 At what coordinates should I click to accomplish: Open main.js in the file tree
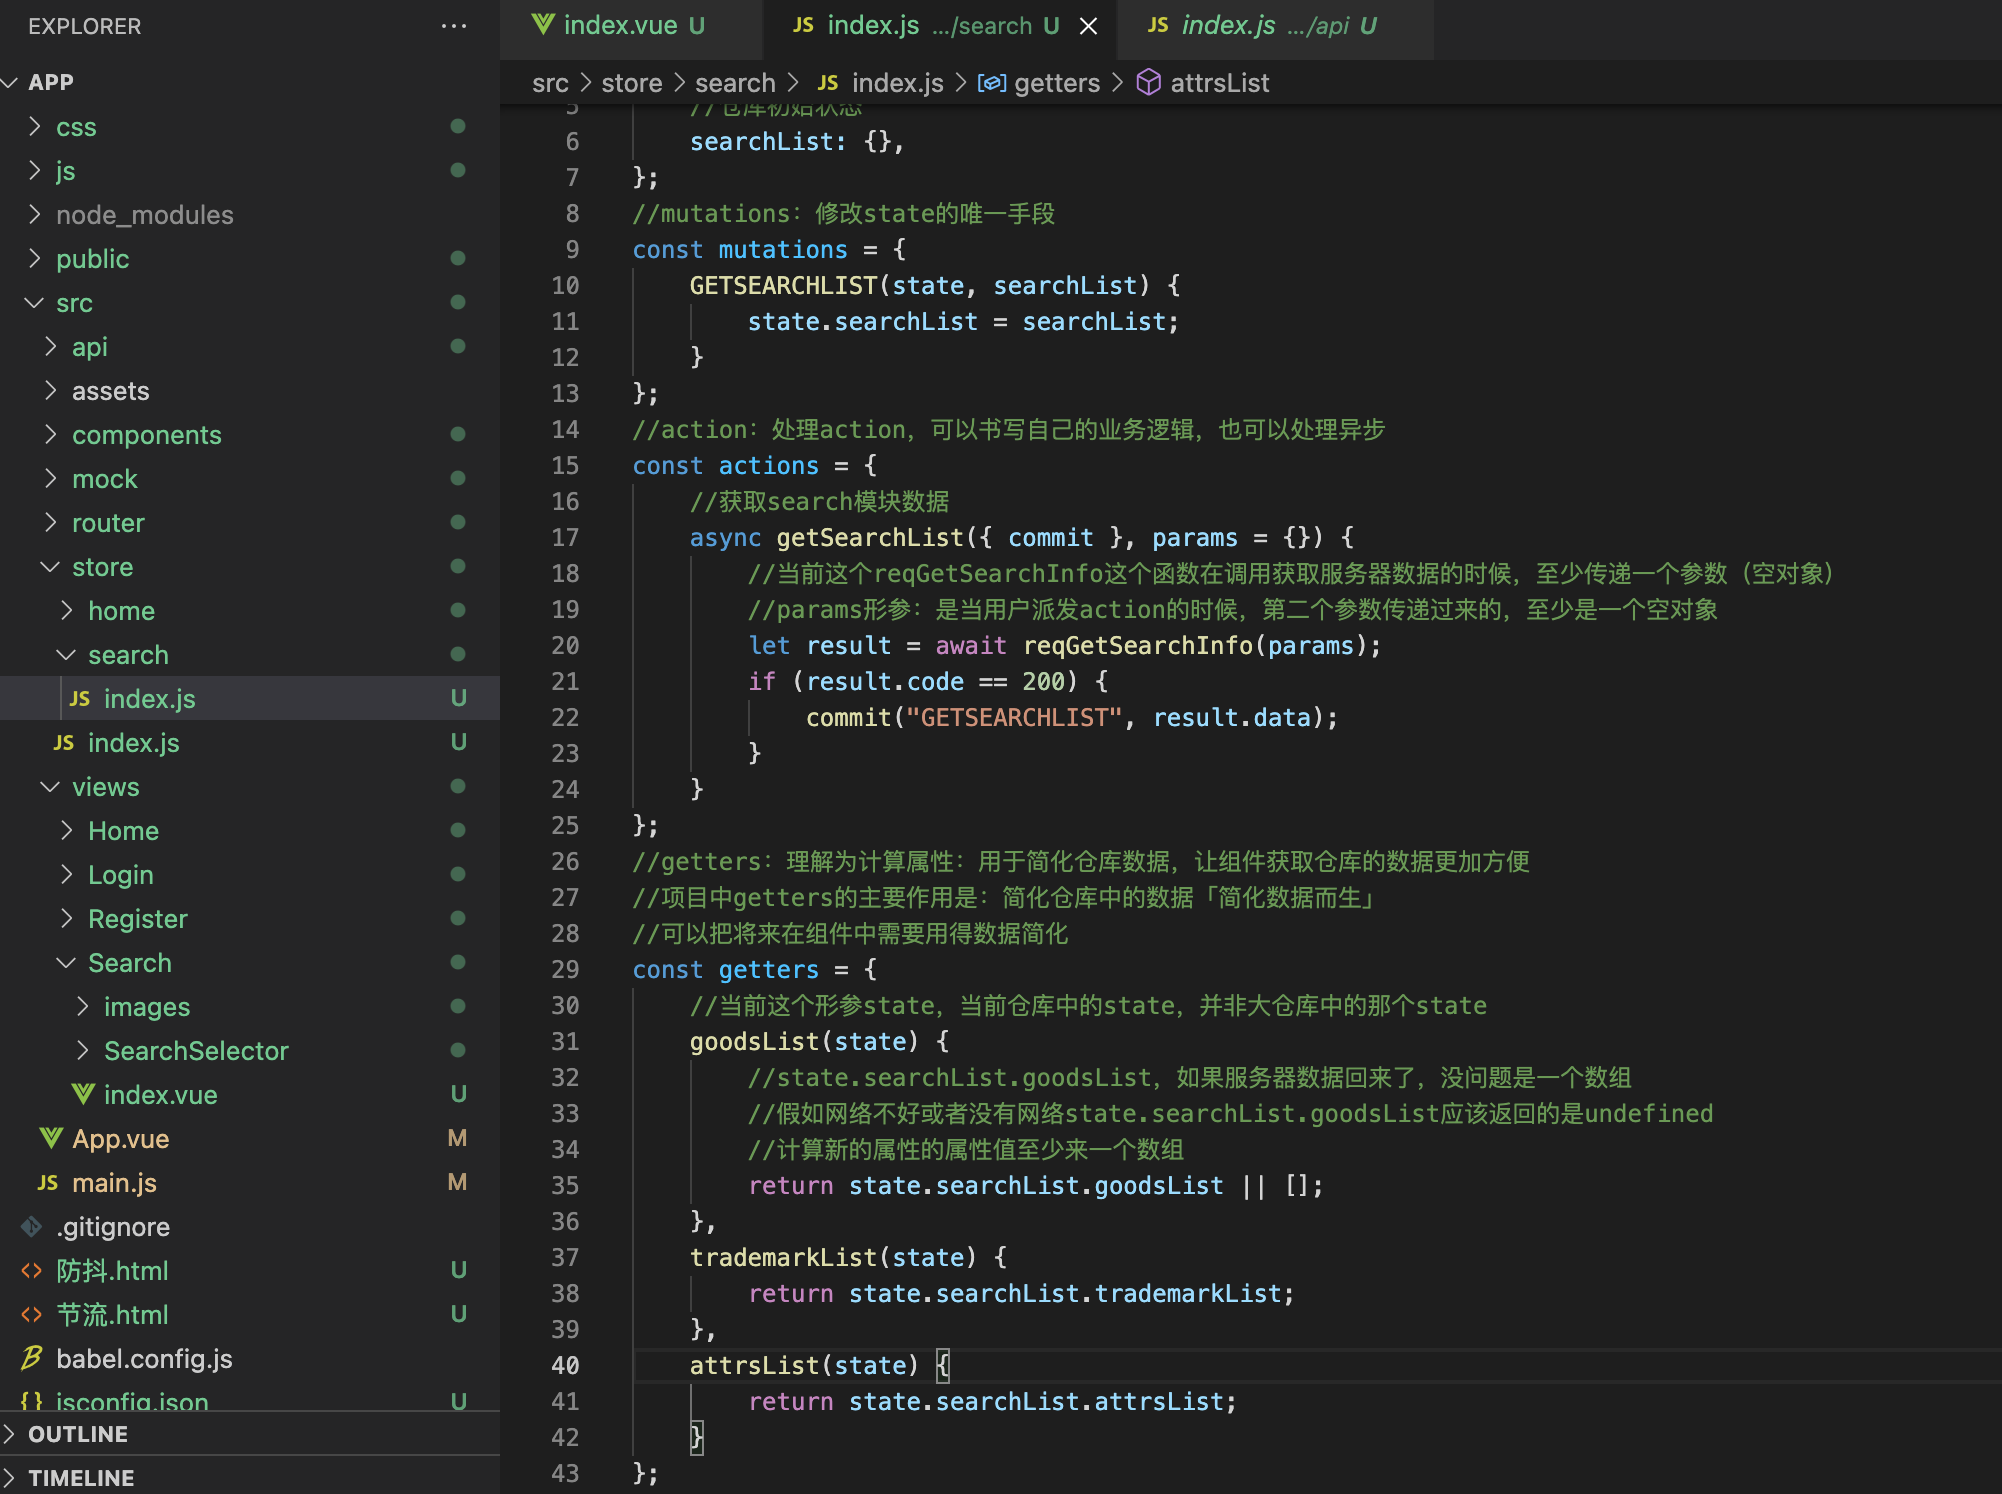tap(114, 1183)
